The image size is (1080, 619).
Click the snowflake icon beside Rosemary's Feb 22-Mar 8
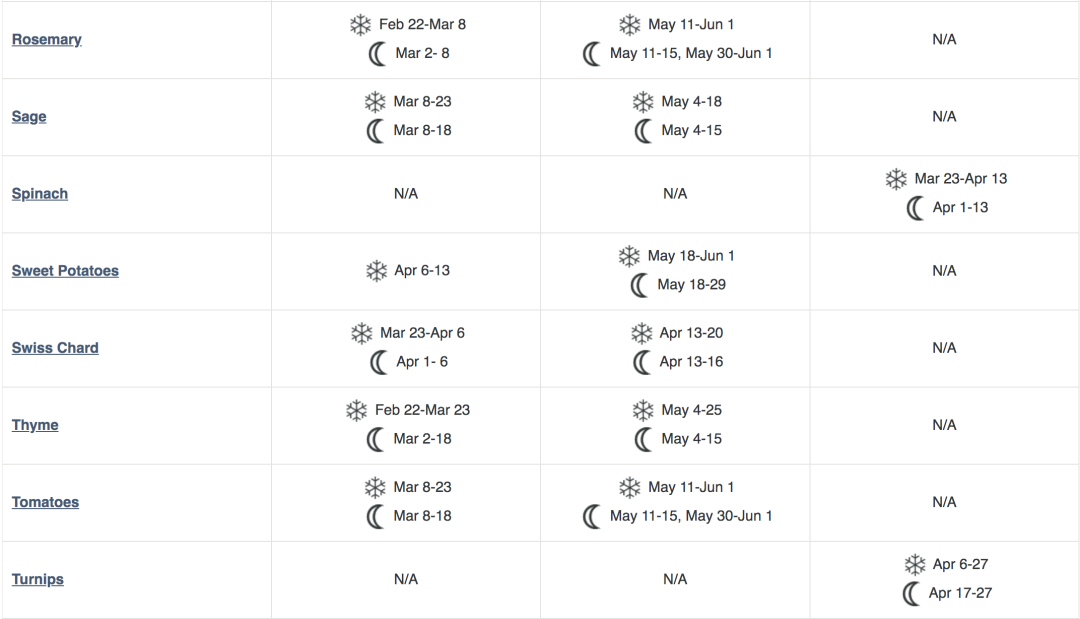361,25
